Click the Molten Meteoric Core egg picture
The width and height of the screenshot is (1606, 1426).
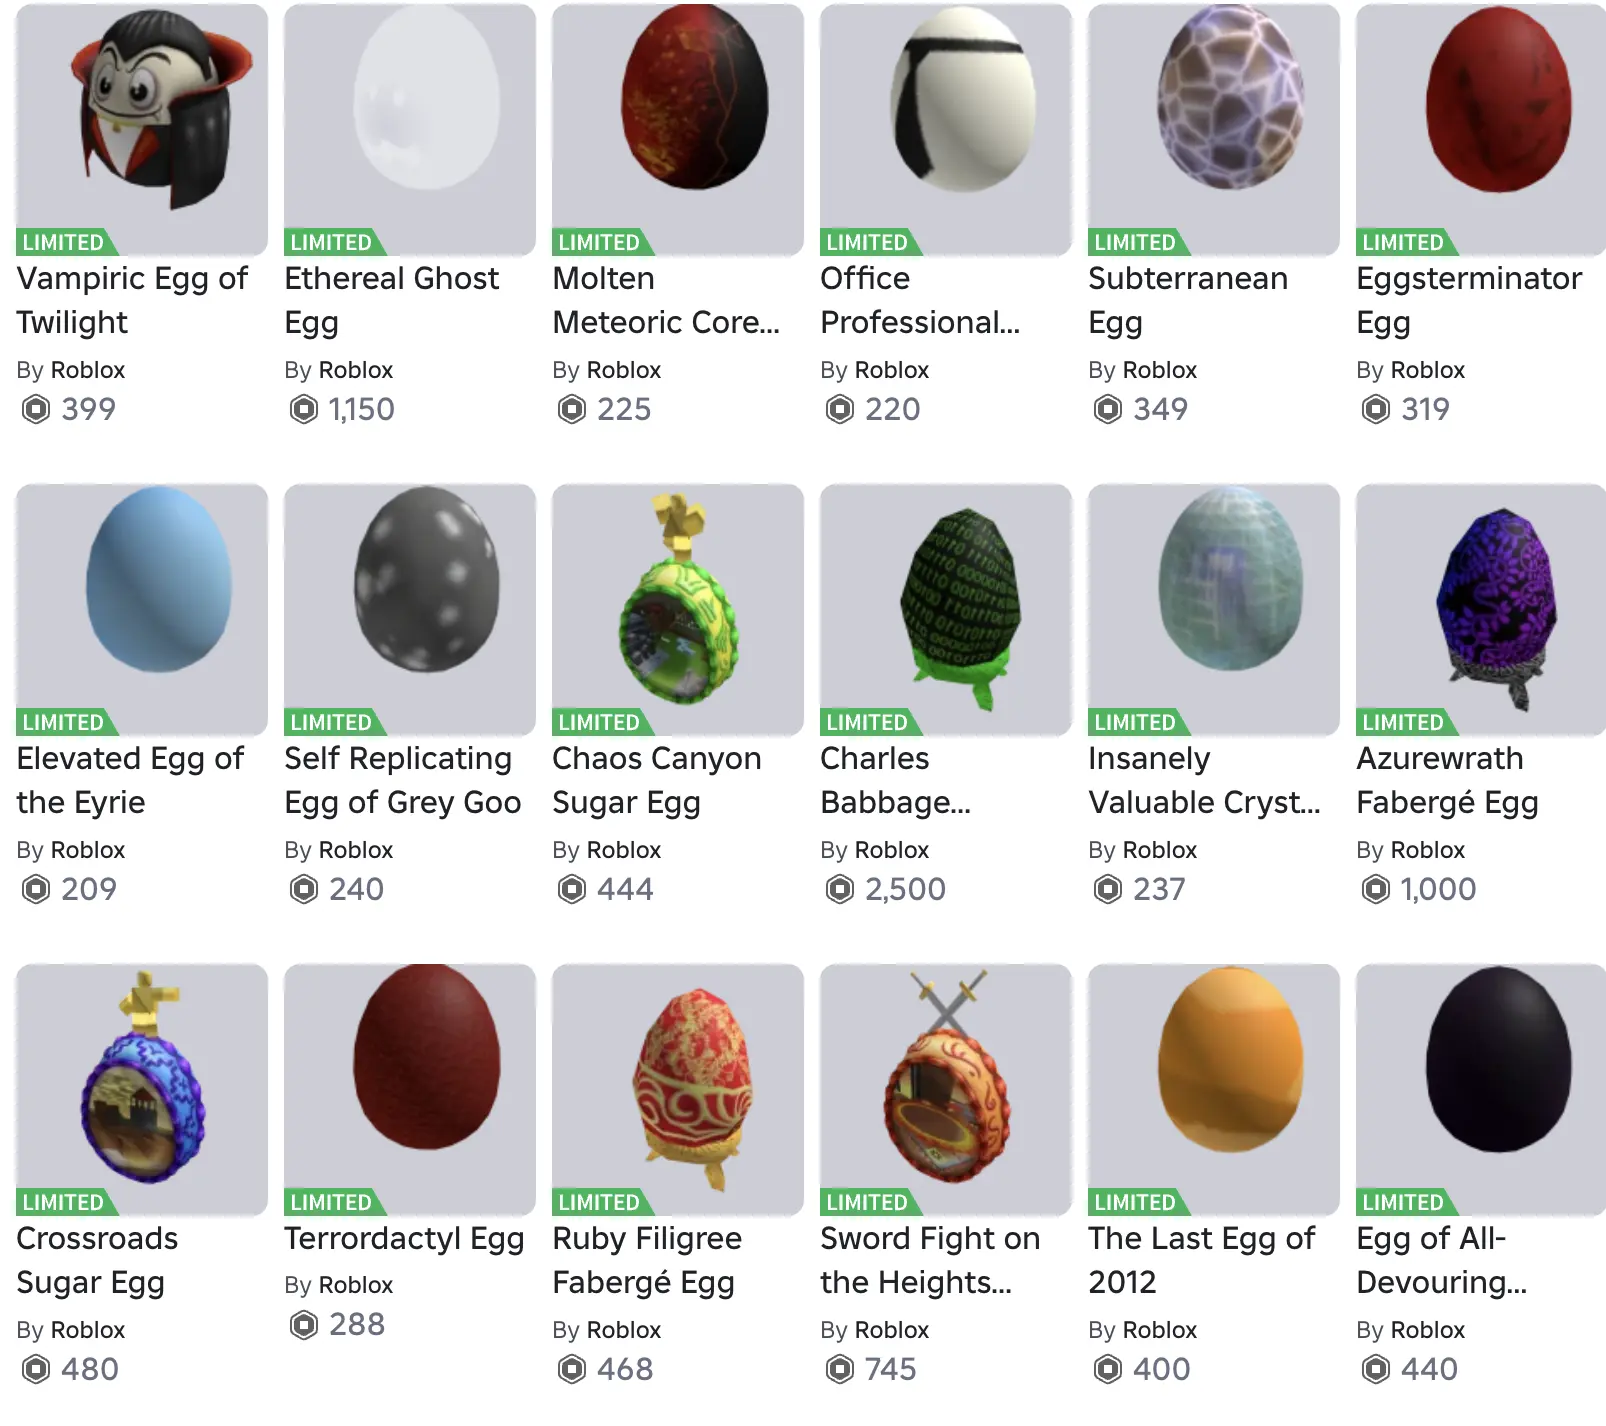pos(678,130)
